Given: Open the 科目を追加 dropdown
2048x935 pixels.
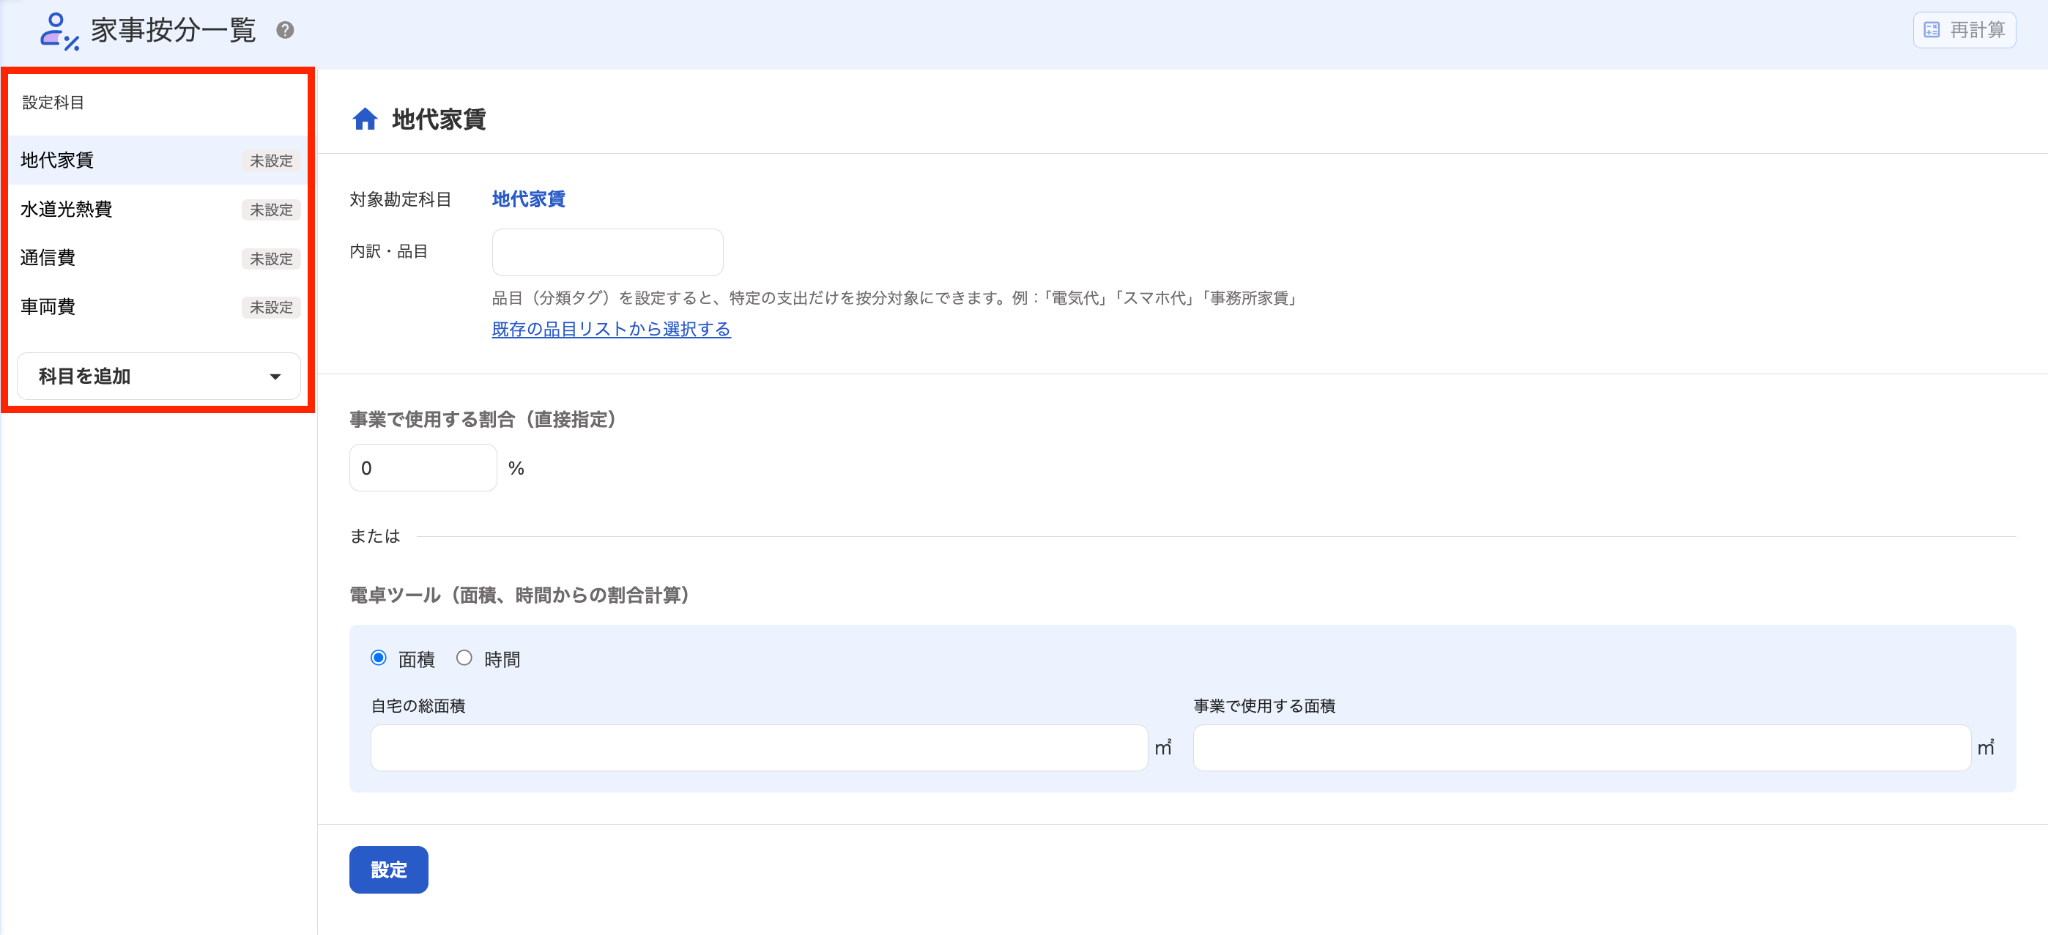Looking at the screenshot, I should pyautogui.click(x=159, y=376).
